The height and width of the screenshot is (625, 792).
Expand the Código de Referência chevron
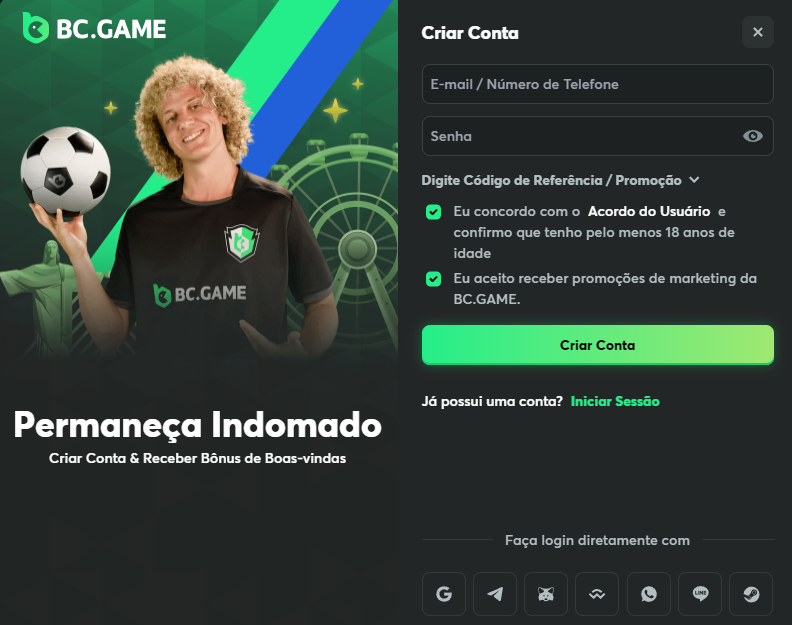coord(695,180)
